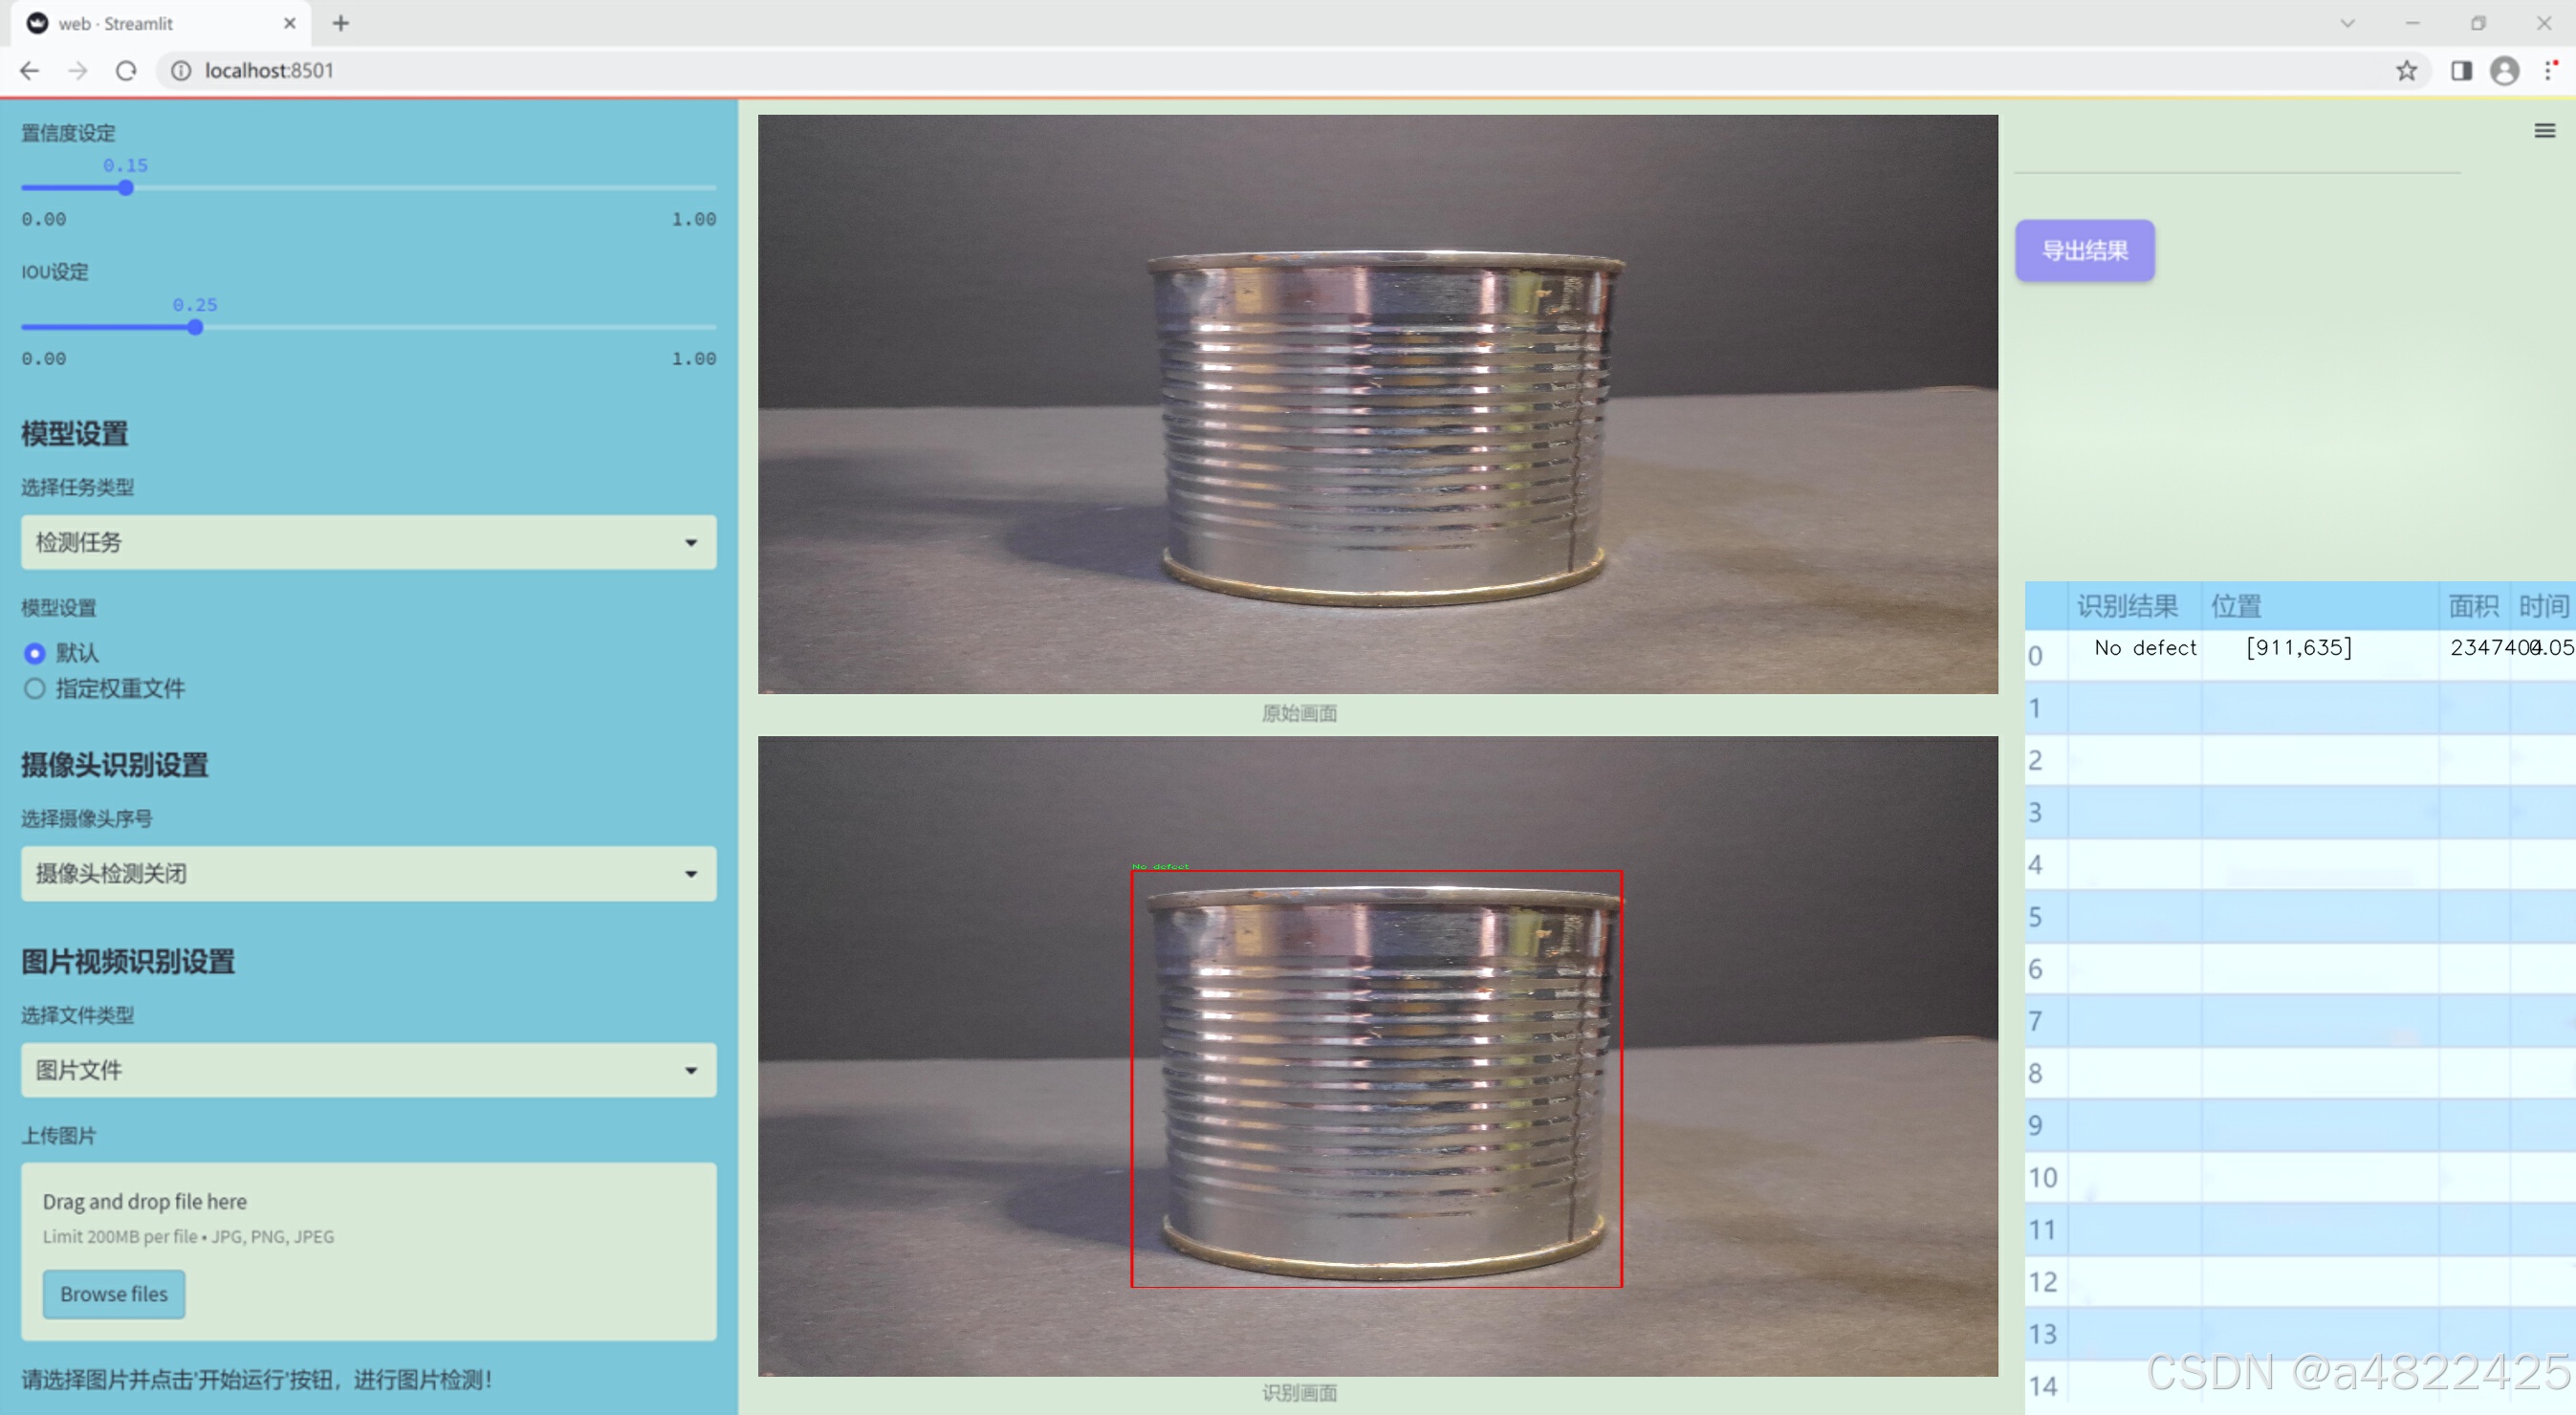Image resolution: width=2576 pixels, height=1415 pixels.
Task: Open the browser profile avatar
Action: tap(2504, 71)
